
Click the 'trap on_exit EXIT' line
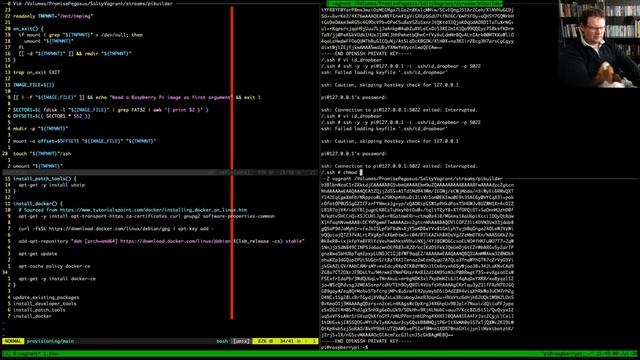(x=36, y=72)
